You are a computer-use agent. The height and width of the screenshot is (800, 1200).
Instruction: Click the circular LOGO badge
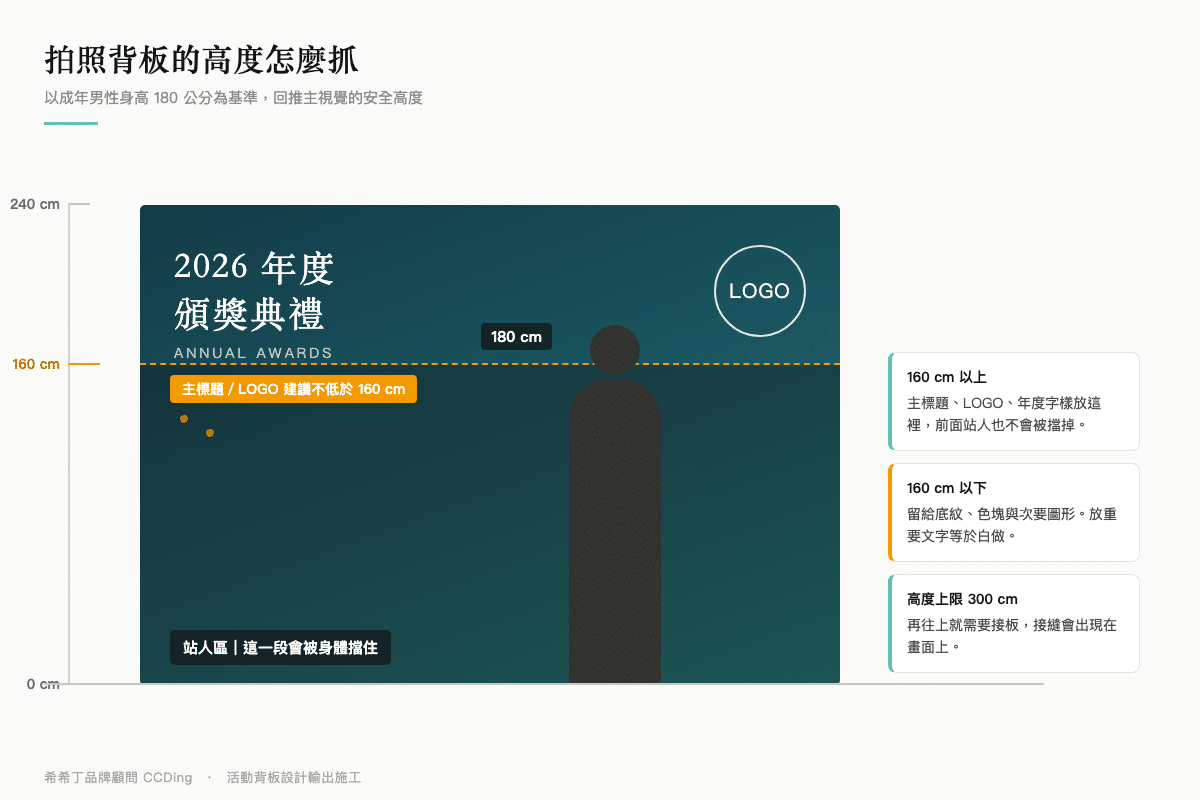(x=760, y=291)
